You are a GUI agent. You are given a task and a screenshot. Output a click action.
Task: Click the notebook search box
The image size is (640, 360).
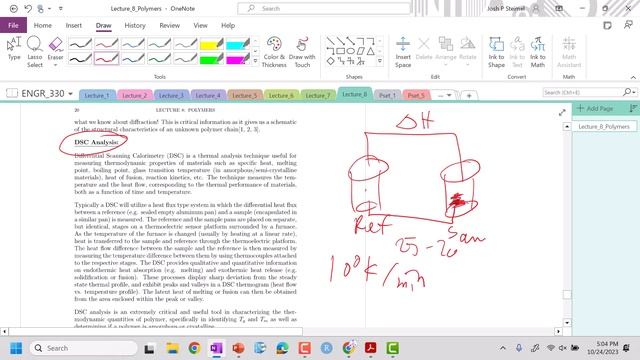click(582, 93)
